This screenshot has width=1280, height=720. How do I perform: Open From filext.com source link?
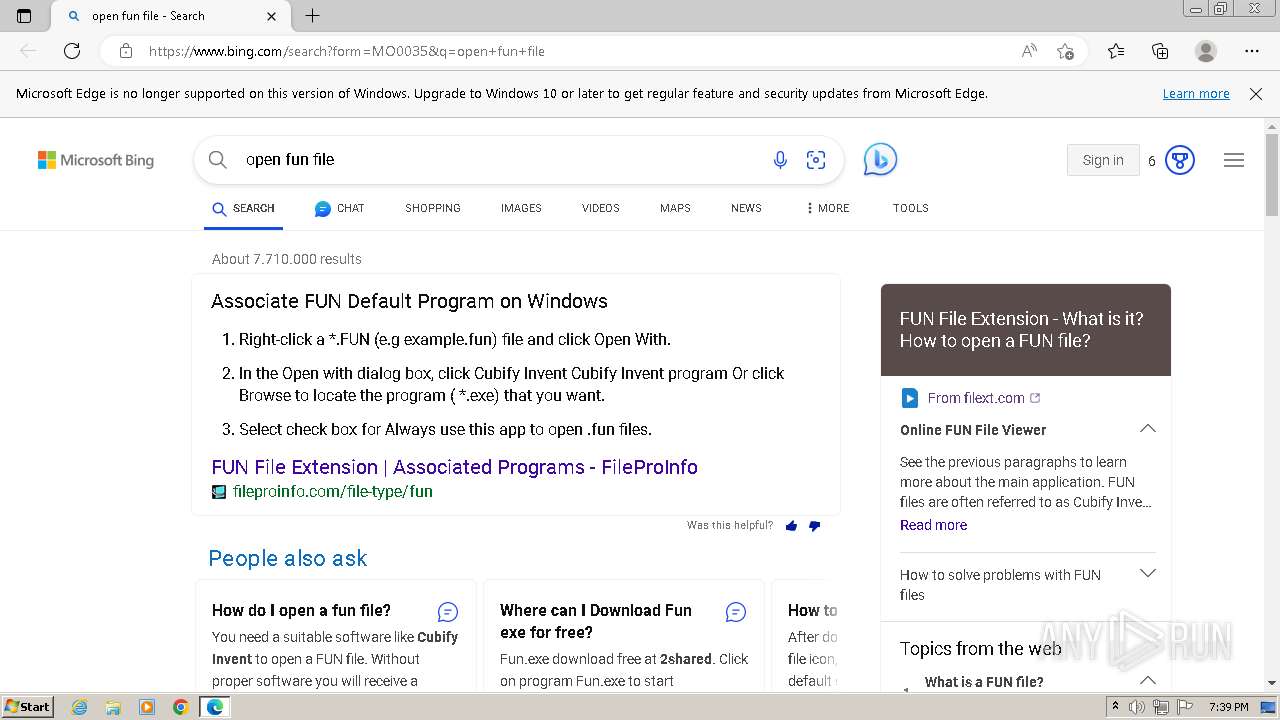tap(975, 398)
